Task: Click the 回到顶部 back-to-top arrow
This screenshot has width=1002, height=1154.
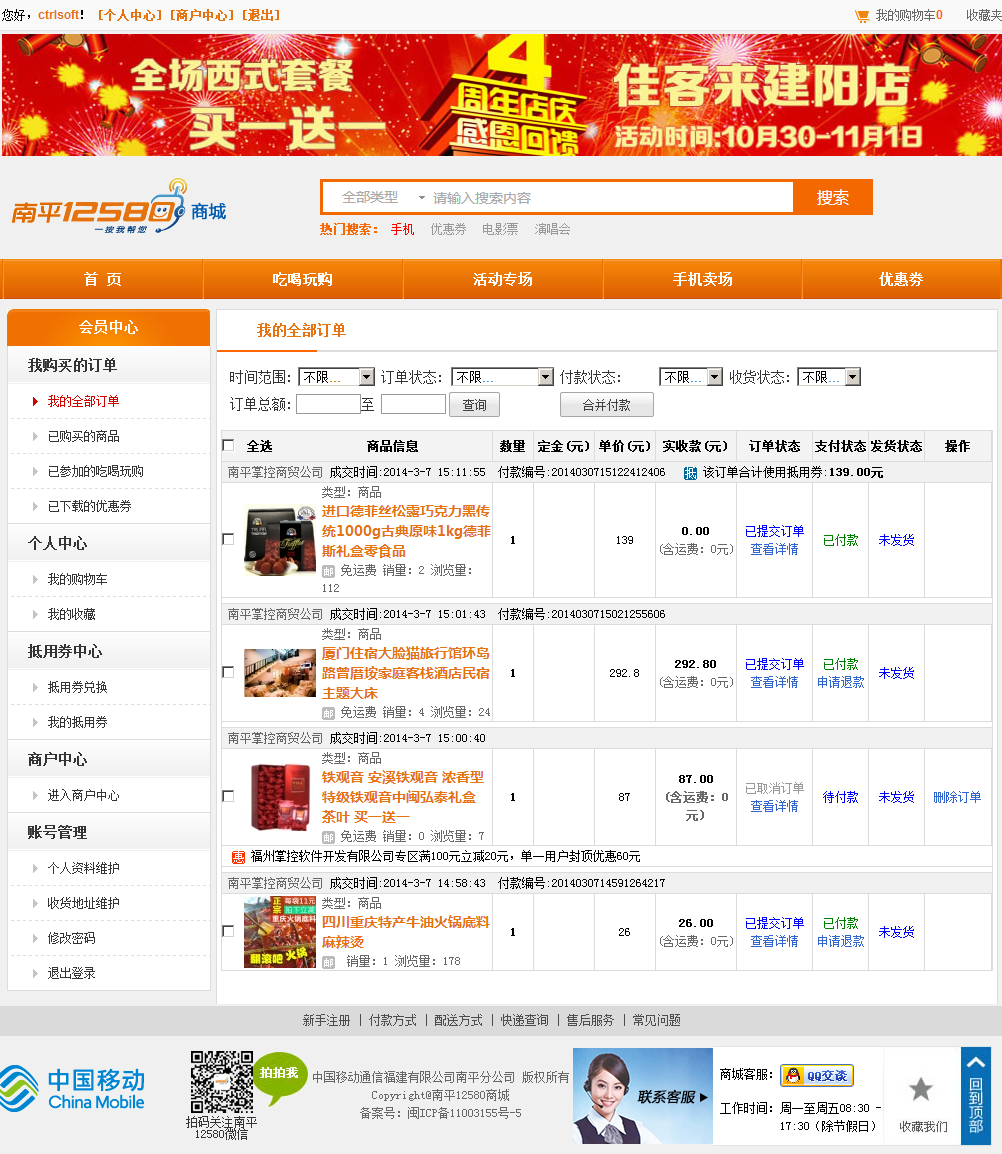Action: [975, 1096]
